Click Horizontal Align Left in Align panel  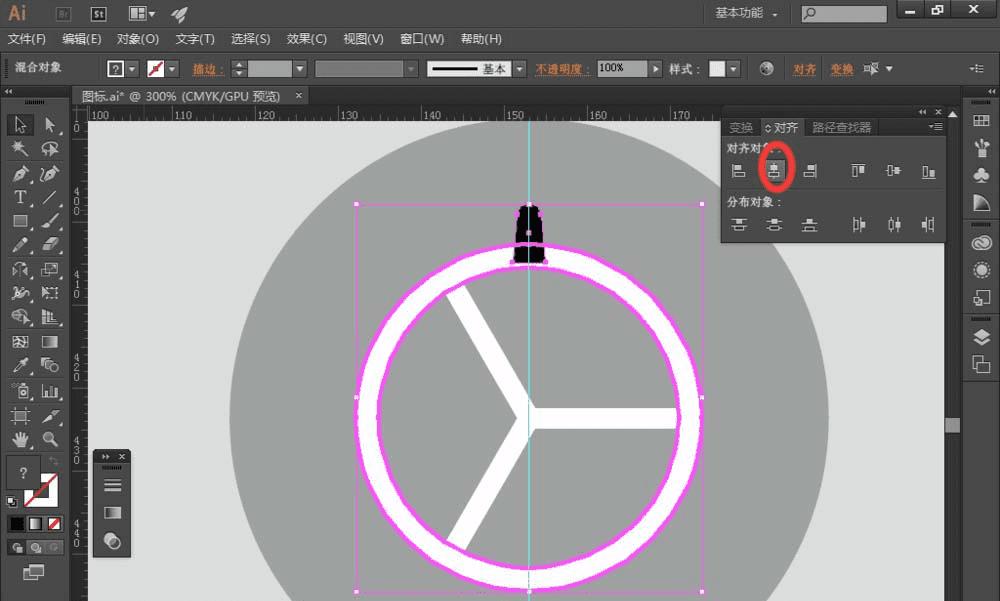pos(739,170)
